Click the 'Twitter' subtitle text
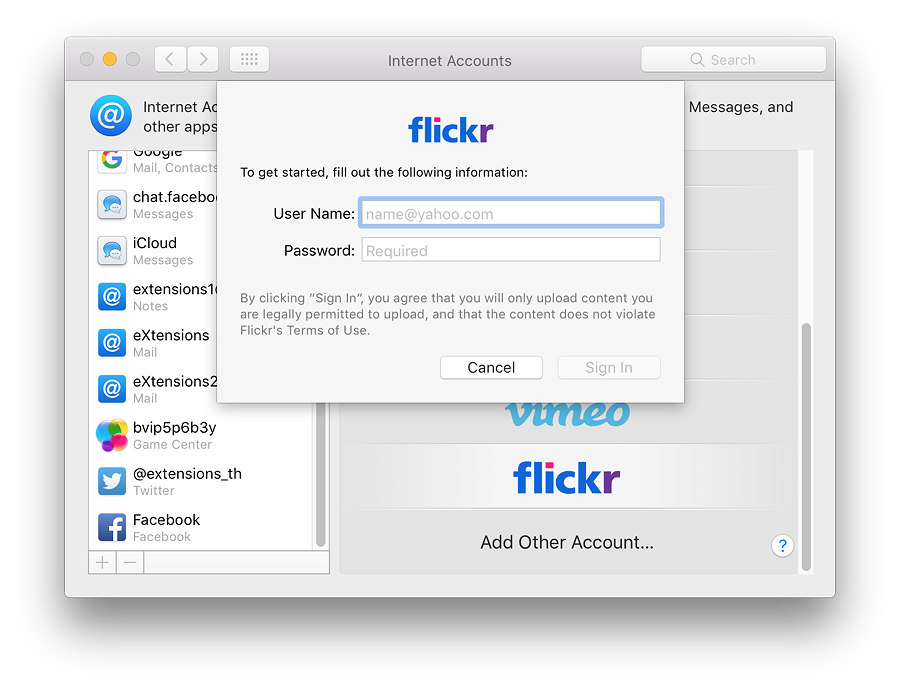The width and height of the screenshot is (900, 690). pos(154,490)
